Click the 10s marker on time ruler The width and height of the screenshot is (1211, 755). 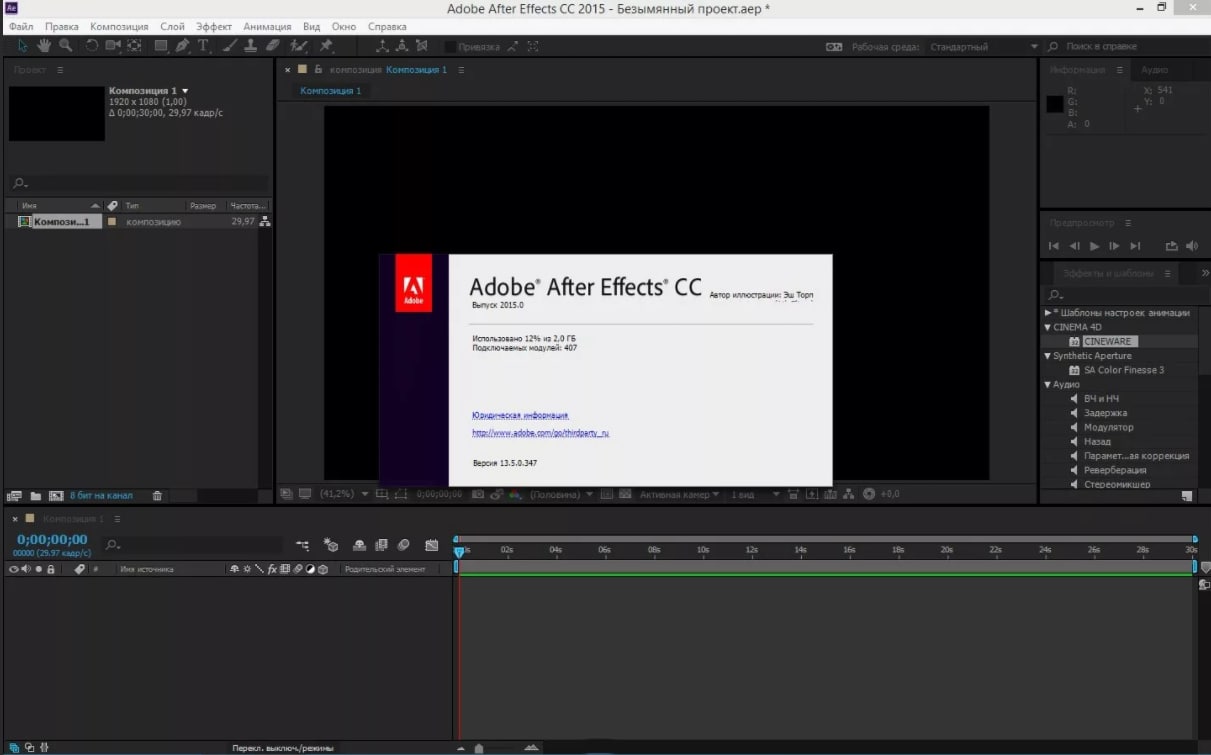703,550
